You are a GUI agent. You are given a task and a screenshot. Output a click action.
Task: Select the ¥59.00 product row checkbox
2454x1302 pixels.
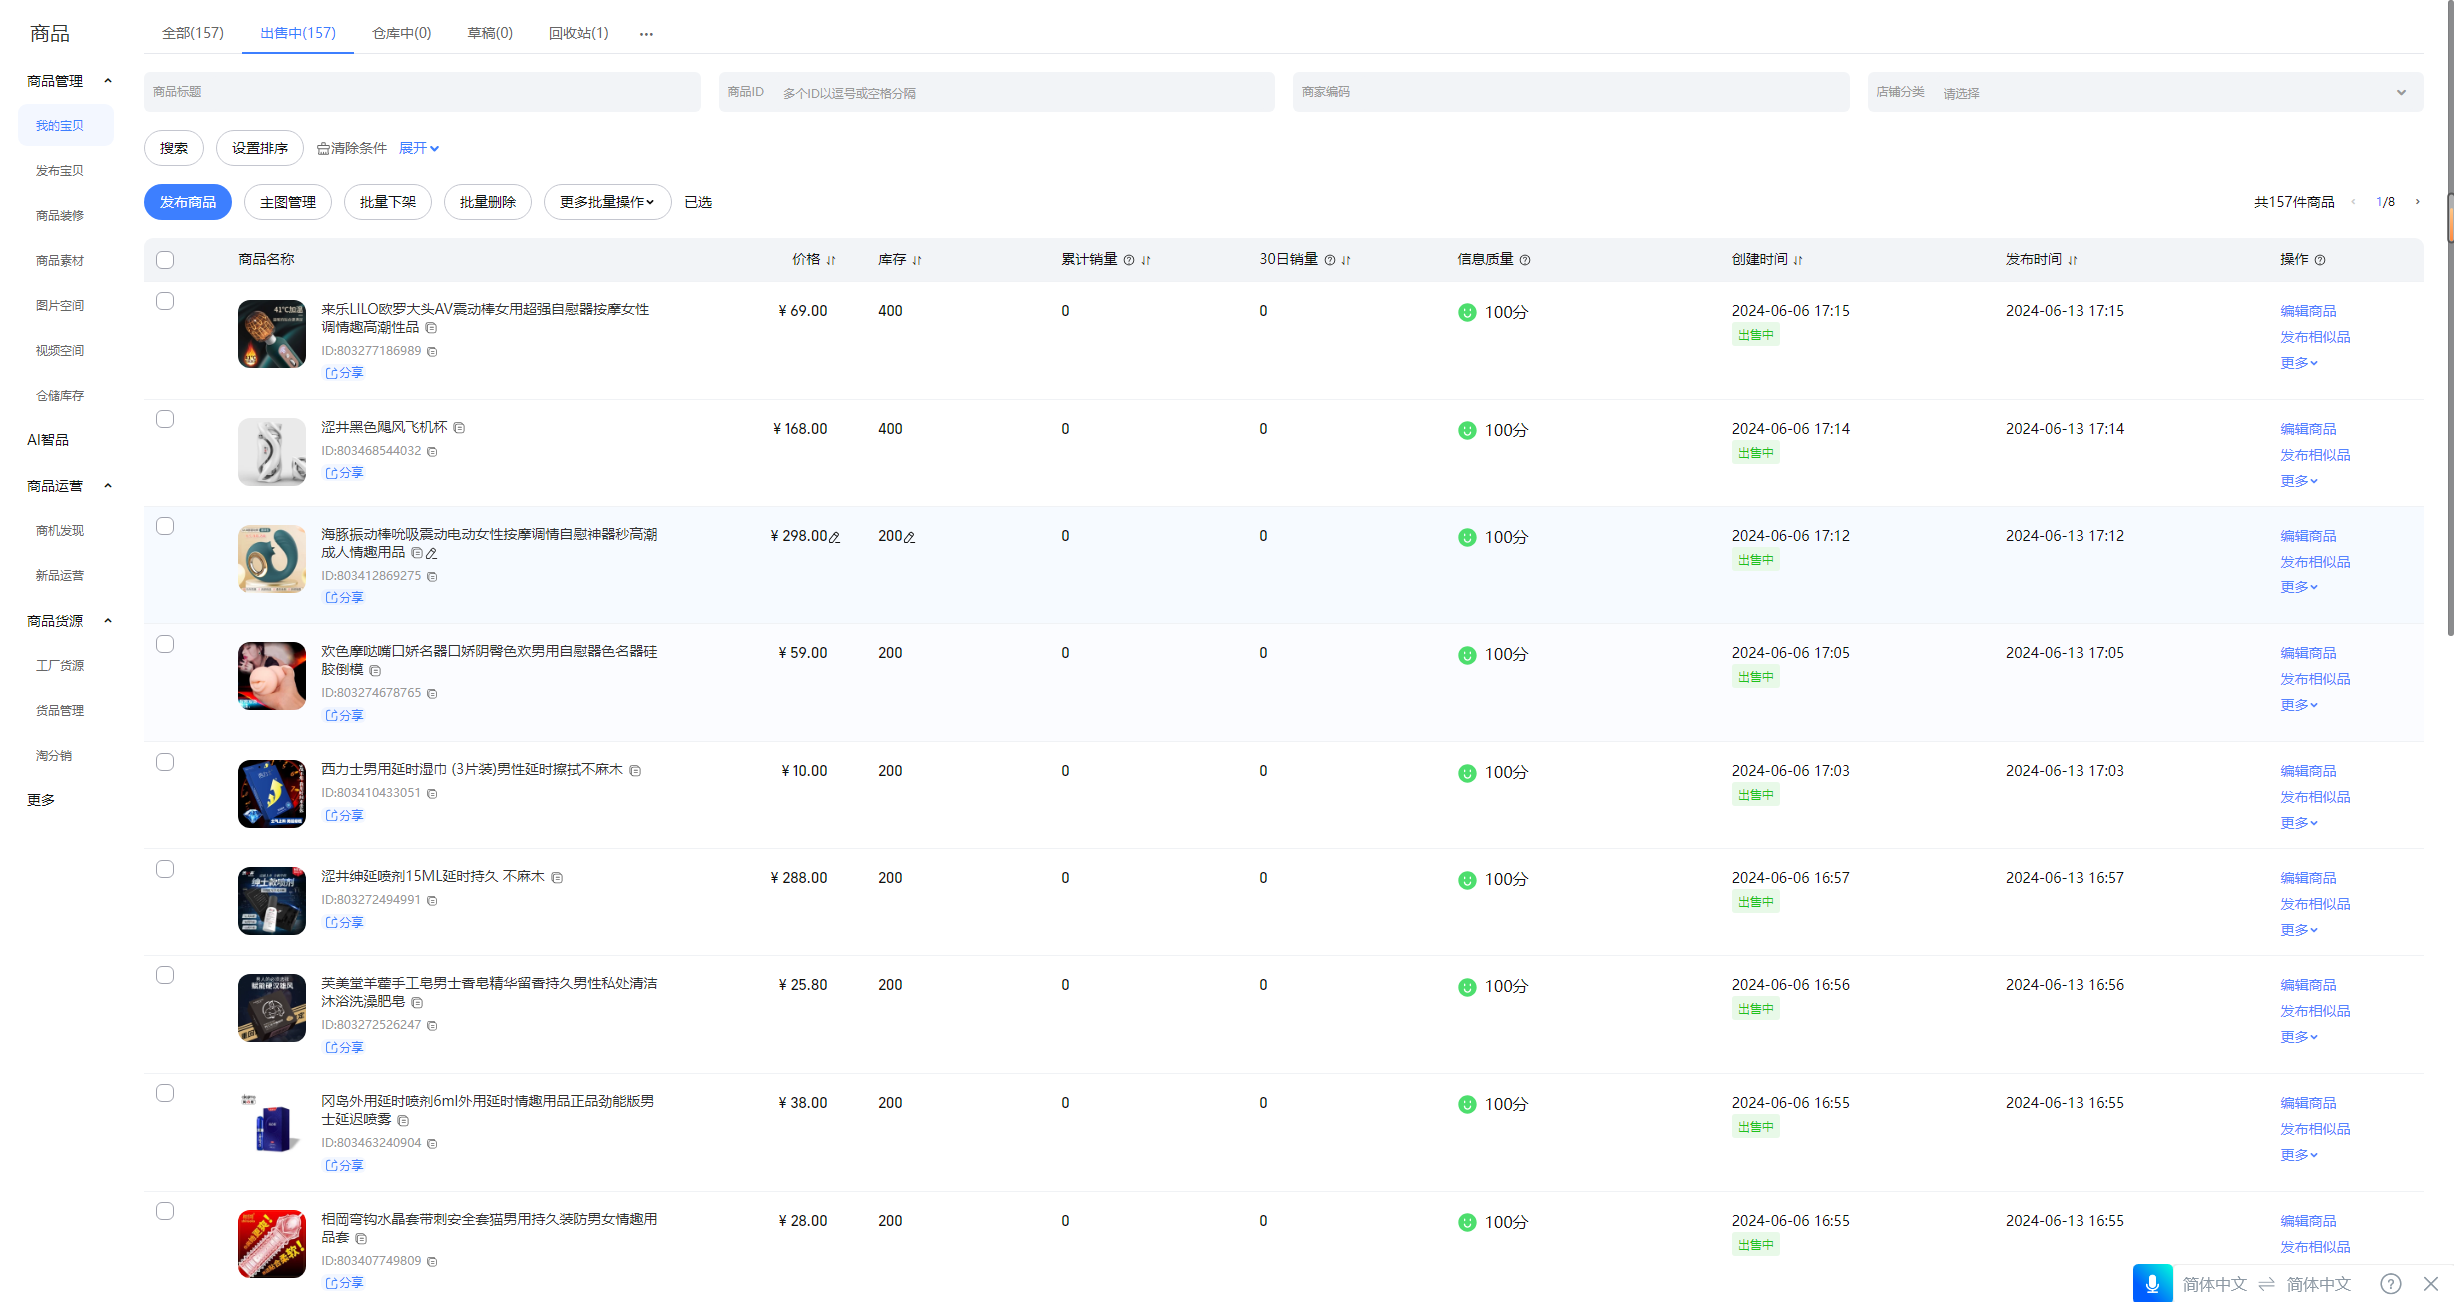coord(165,644)
